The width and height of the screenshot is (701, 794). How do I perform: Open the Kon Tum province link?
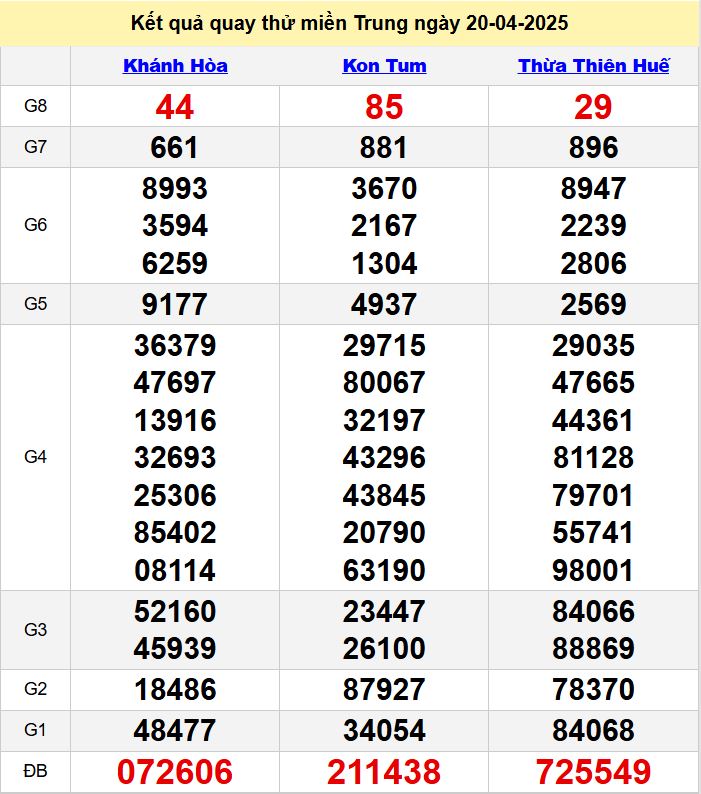pos(384,66)
